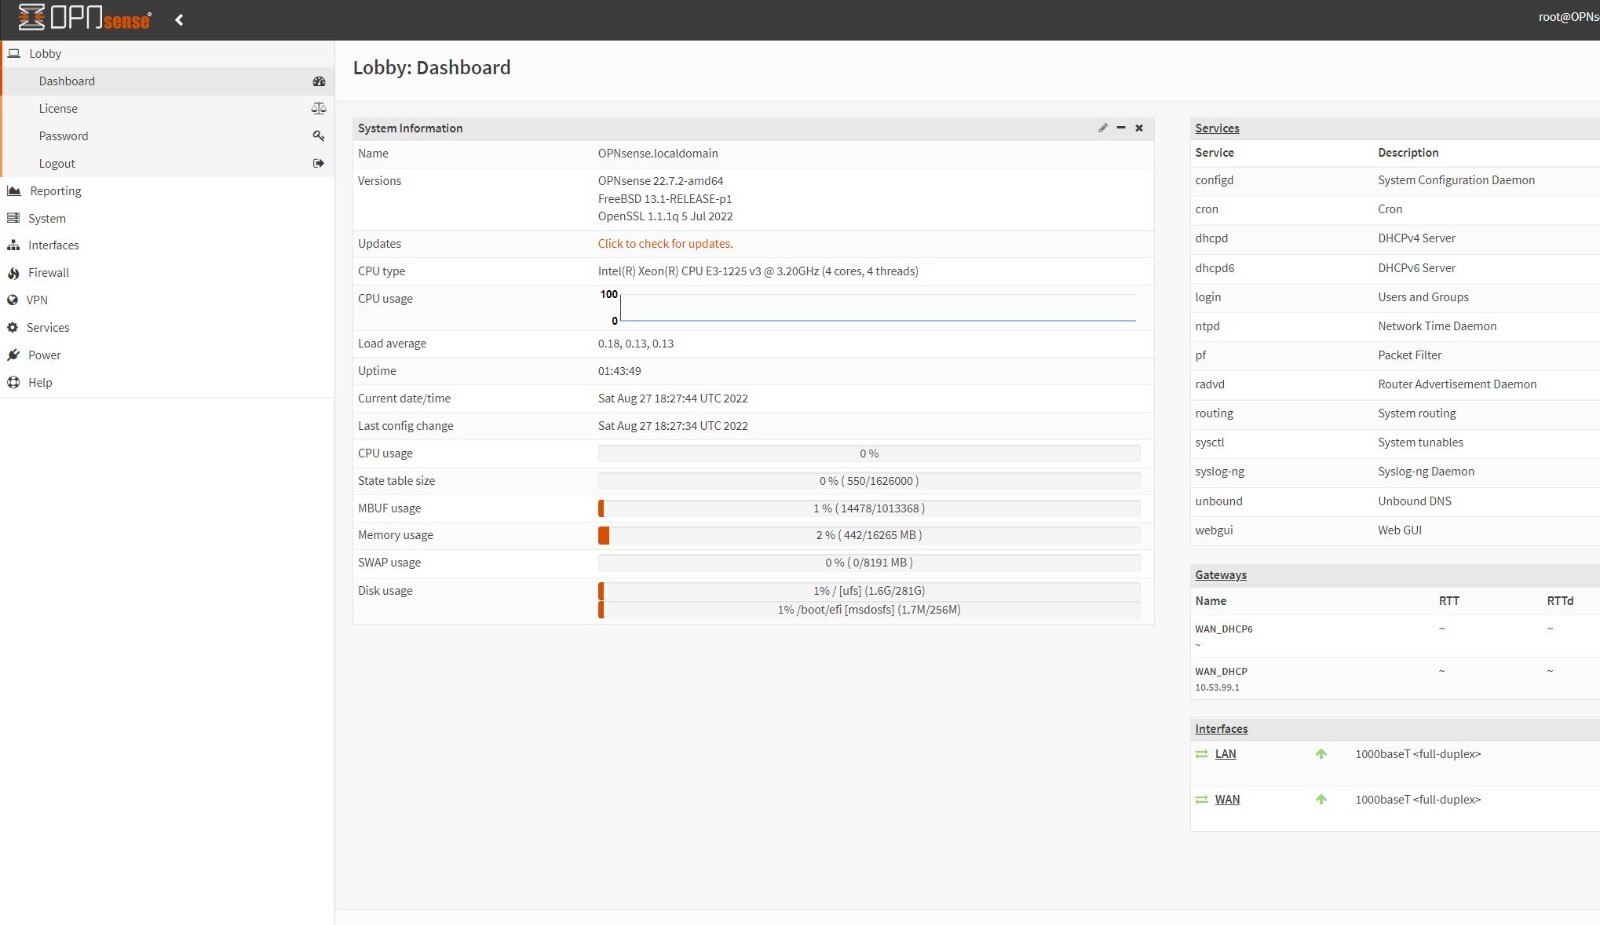Click the uptime value 01:43:49
The image size is (1600, 925).
[619, 371]
